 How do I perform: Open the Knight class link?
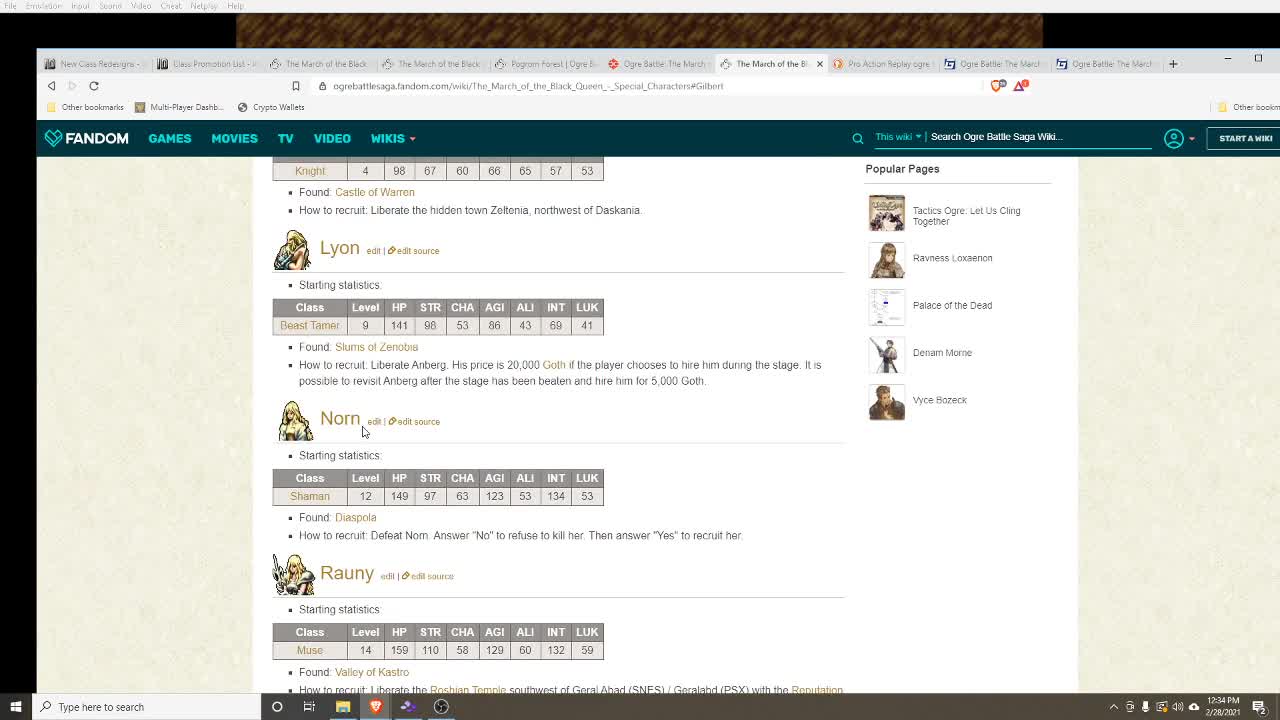[310, 171]
